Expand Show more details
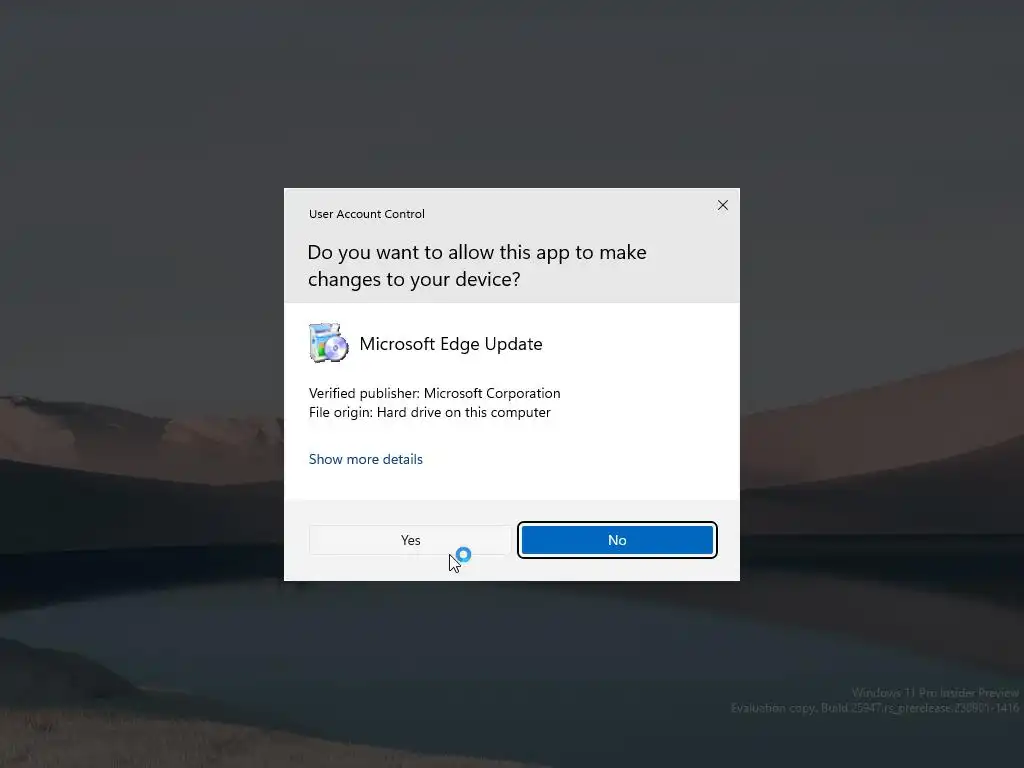The height and width of the screenshot is (768, 1024). (366, 459)
